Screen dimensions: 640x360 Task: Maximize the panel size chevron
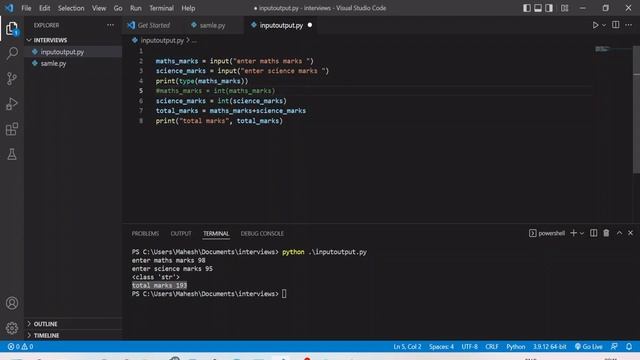(x=619, y=233)
